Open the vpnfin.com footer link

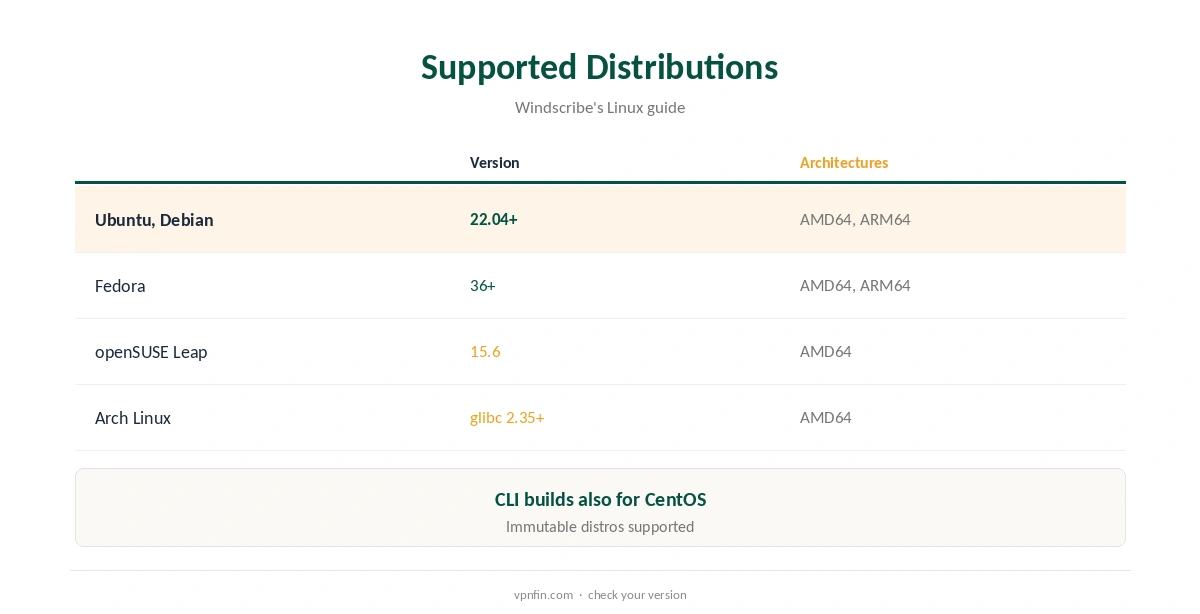(543, 594)
